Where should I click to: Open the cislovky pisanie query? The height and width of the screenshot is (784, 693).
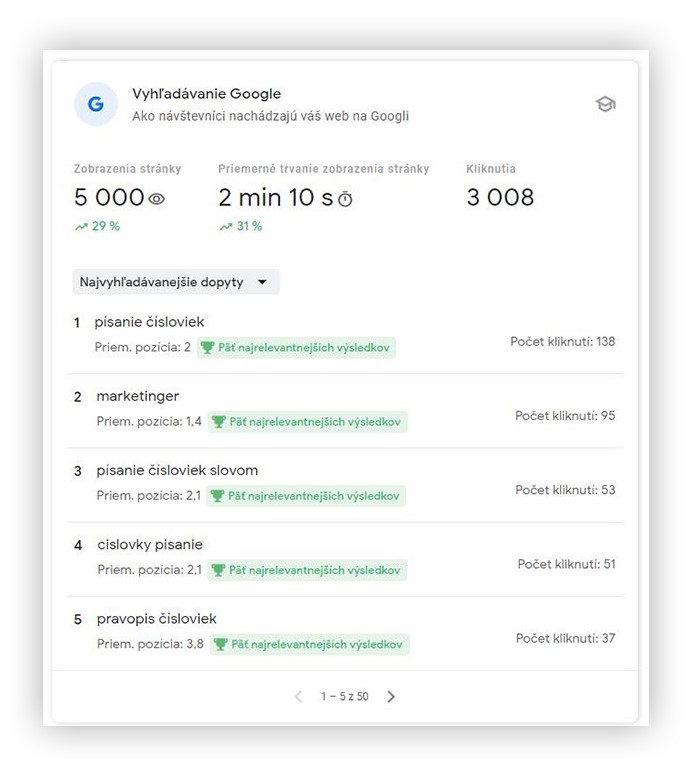point(150,544)
